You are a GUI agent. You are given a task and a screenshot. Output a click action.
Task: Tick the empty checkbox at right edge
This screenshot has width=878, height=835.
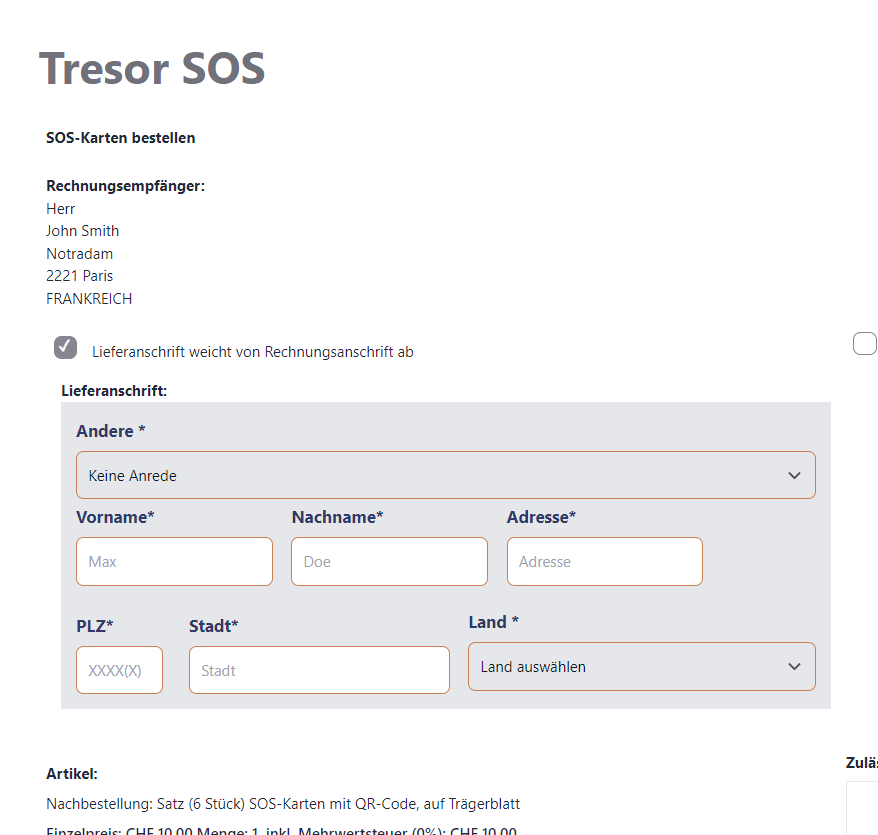click(864, 344)
